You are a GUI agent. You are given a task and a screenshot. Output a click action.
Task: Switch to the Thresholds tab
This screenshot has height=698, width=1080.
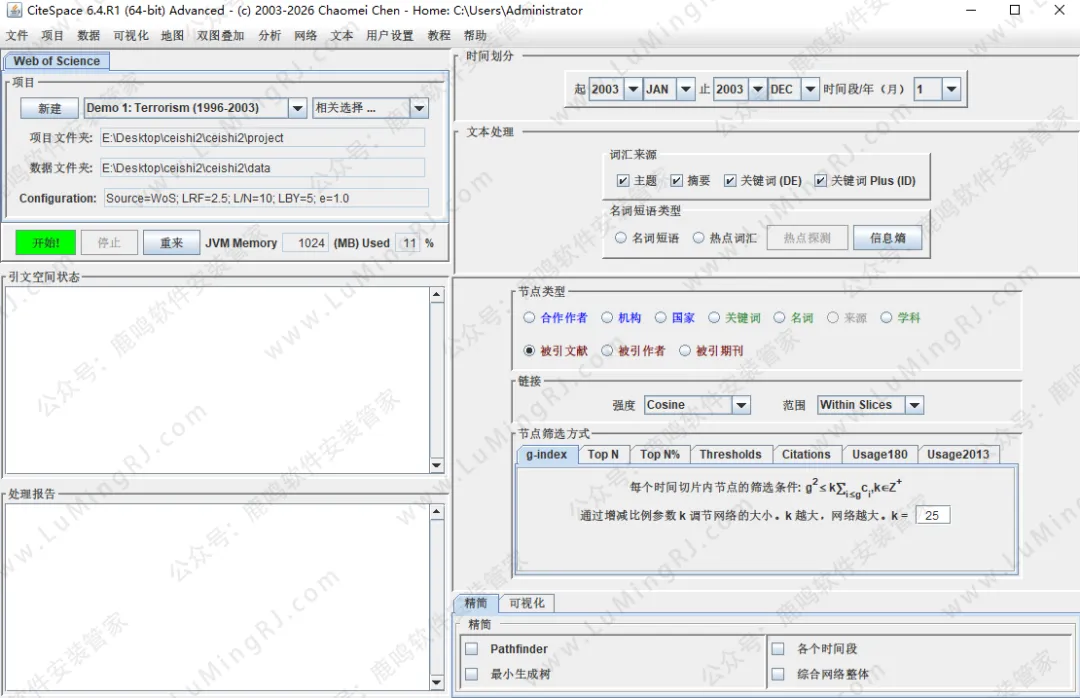pos(731,454)
